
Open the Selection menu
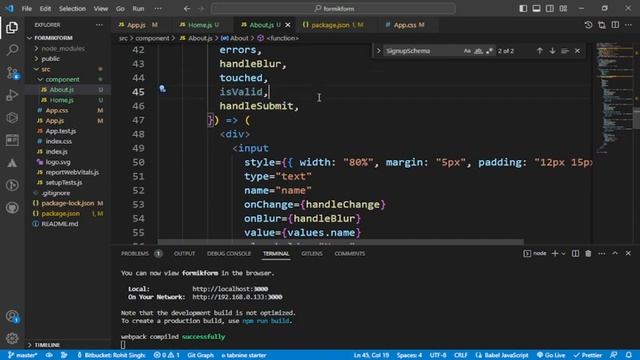click(72, 9)
